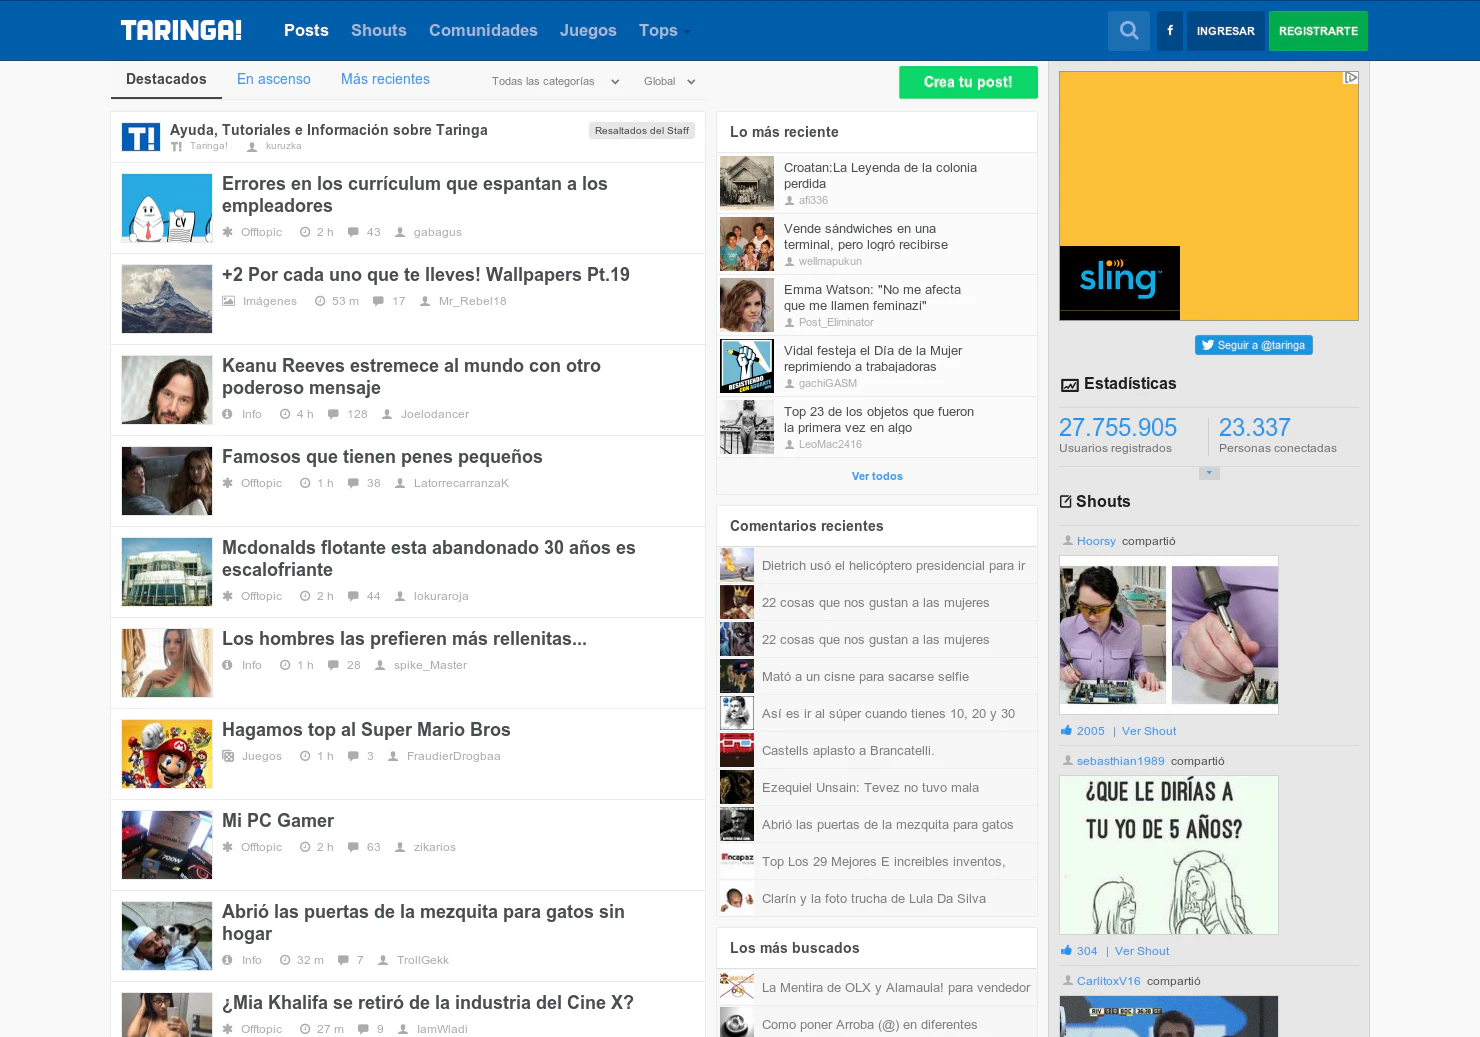
Task: Open comment Castells aplasto a Brancatelli
Action: pyautogui.click(x=848, y=751)
